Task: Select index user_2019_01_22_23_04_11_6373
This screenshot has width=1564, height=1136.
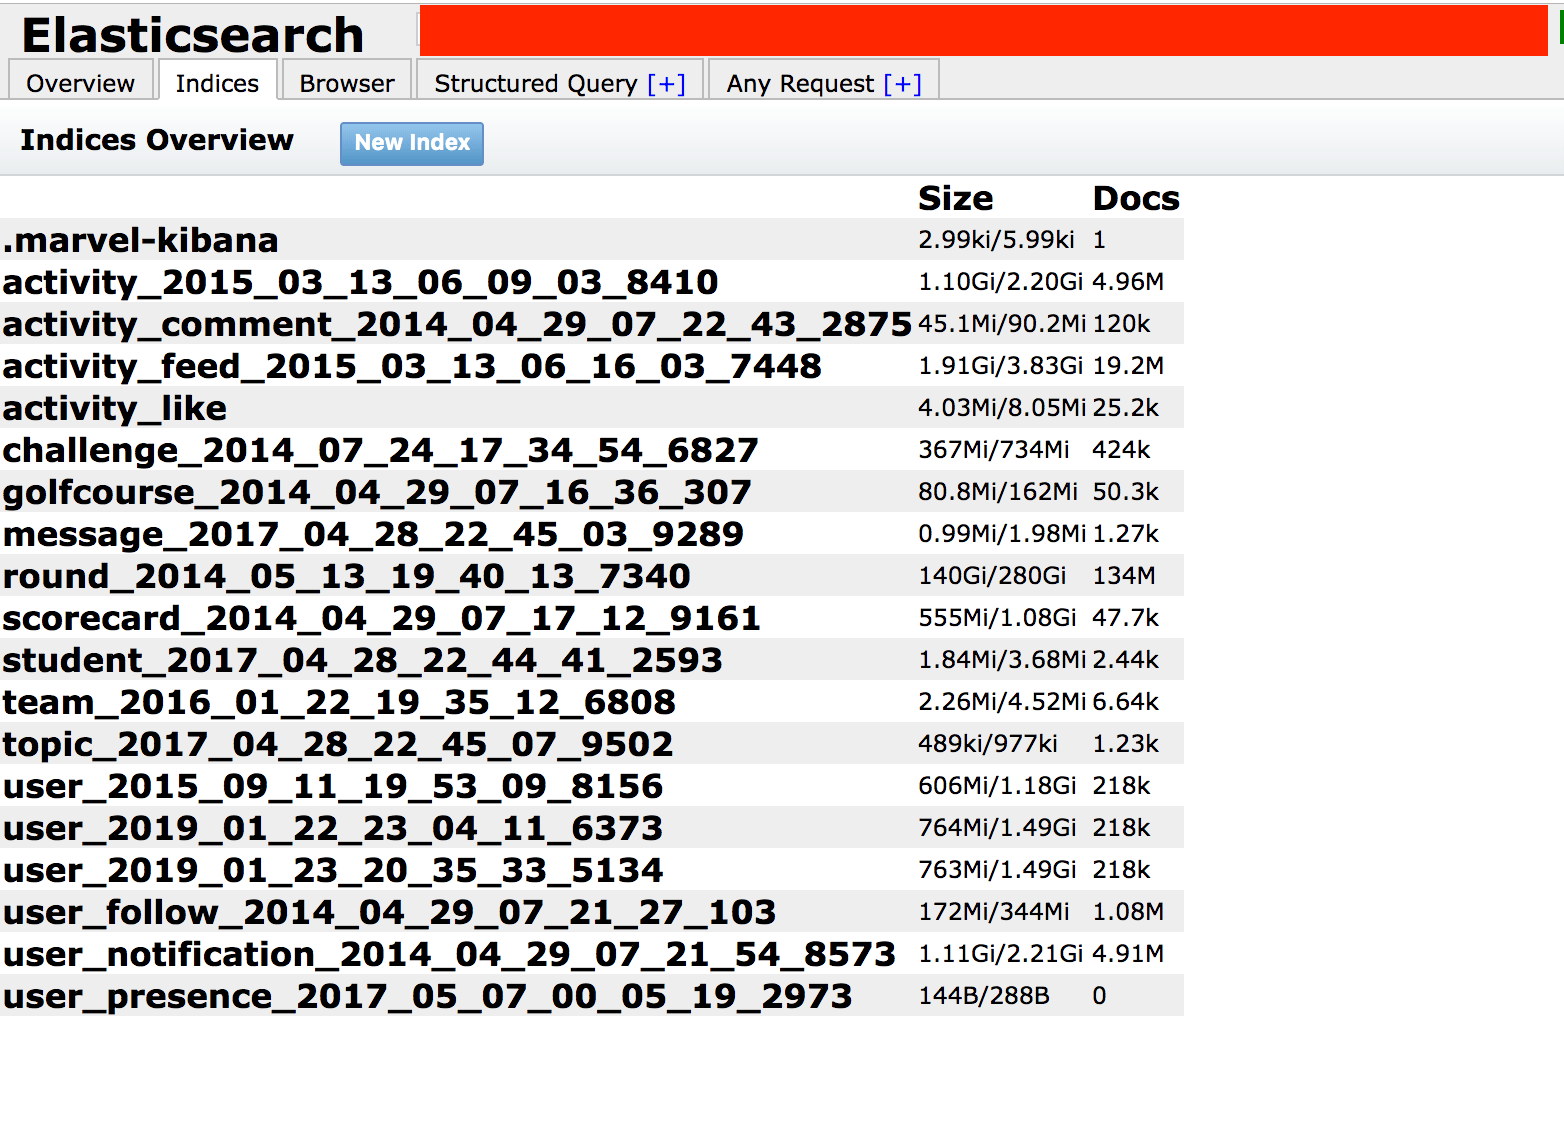Action: point(333,828)
